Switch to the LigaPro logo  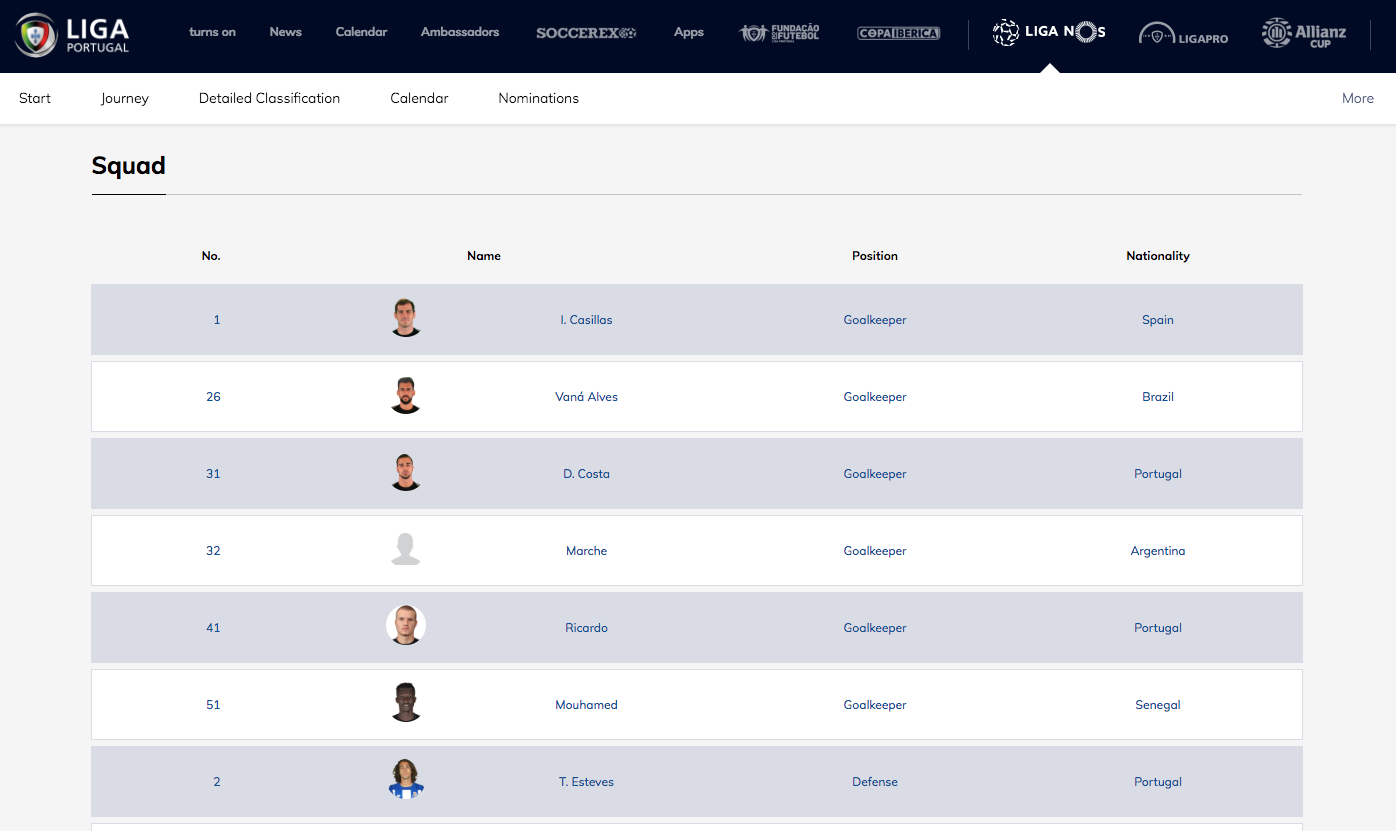point(1183,35)
